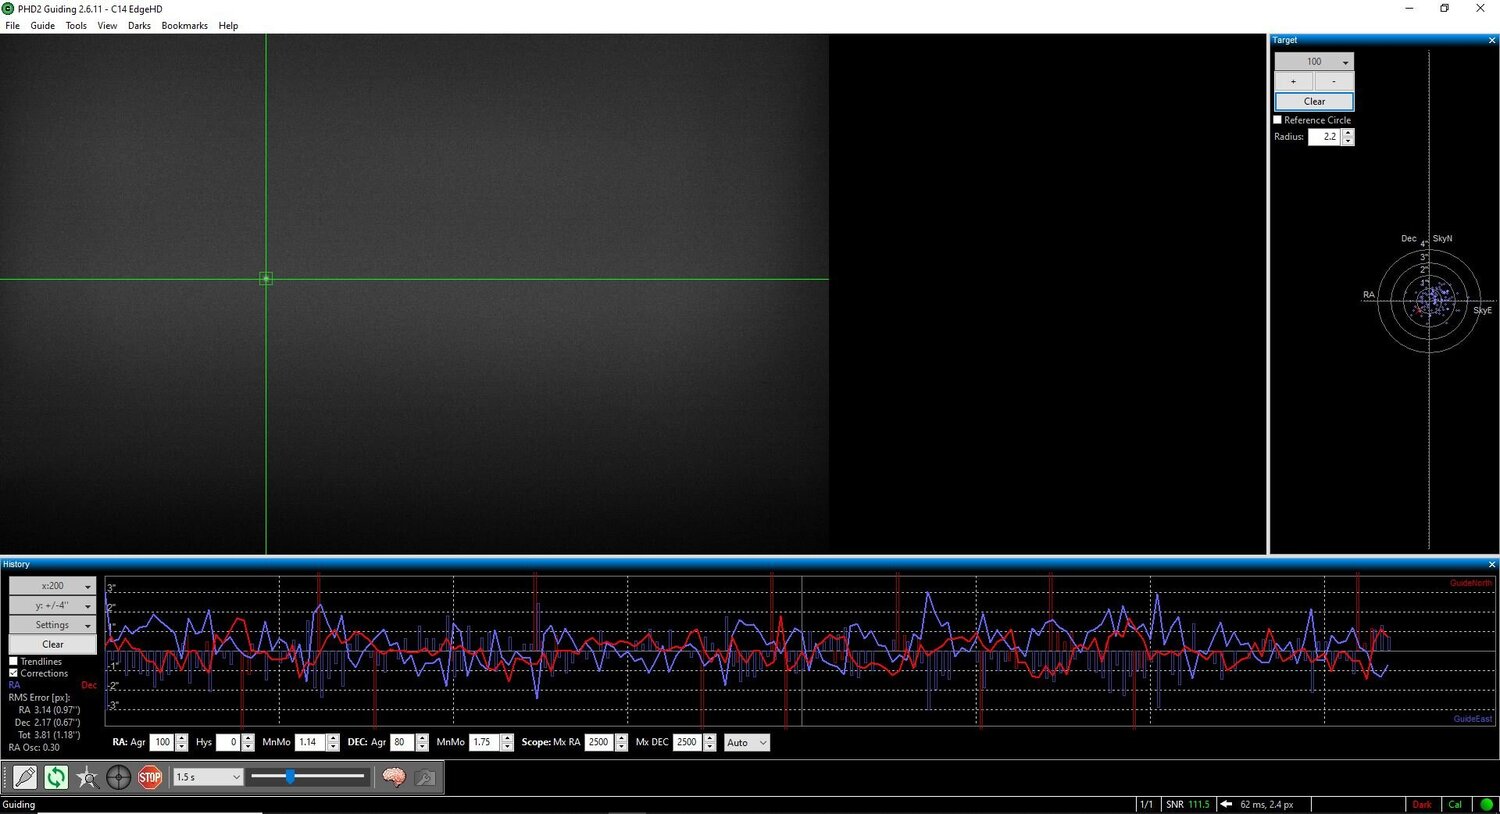Click the DEC MnMo 1.75 field
This screenshot has width=1500, height=814.
[484, 743]
